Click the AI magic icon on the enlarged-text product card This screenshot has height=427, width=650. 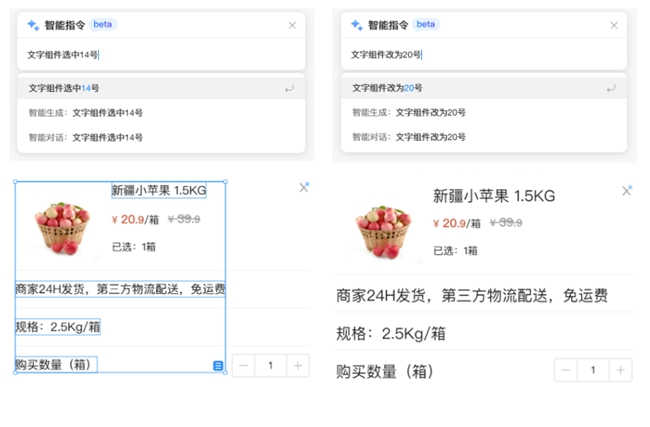click(627, 190)
